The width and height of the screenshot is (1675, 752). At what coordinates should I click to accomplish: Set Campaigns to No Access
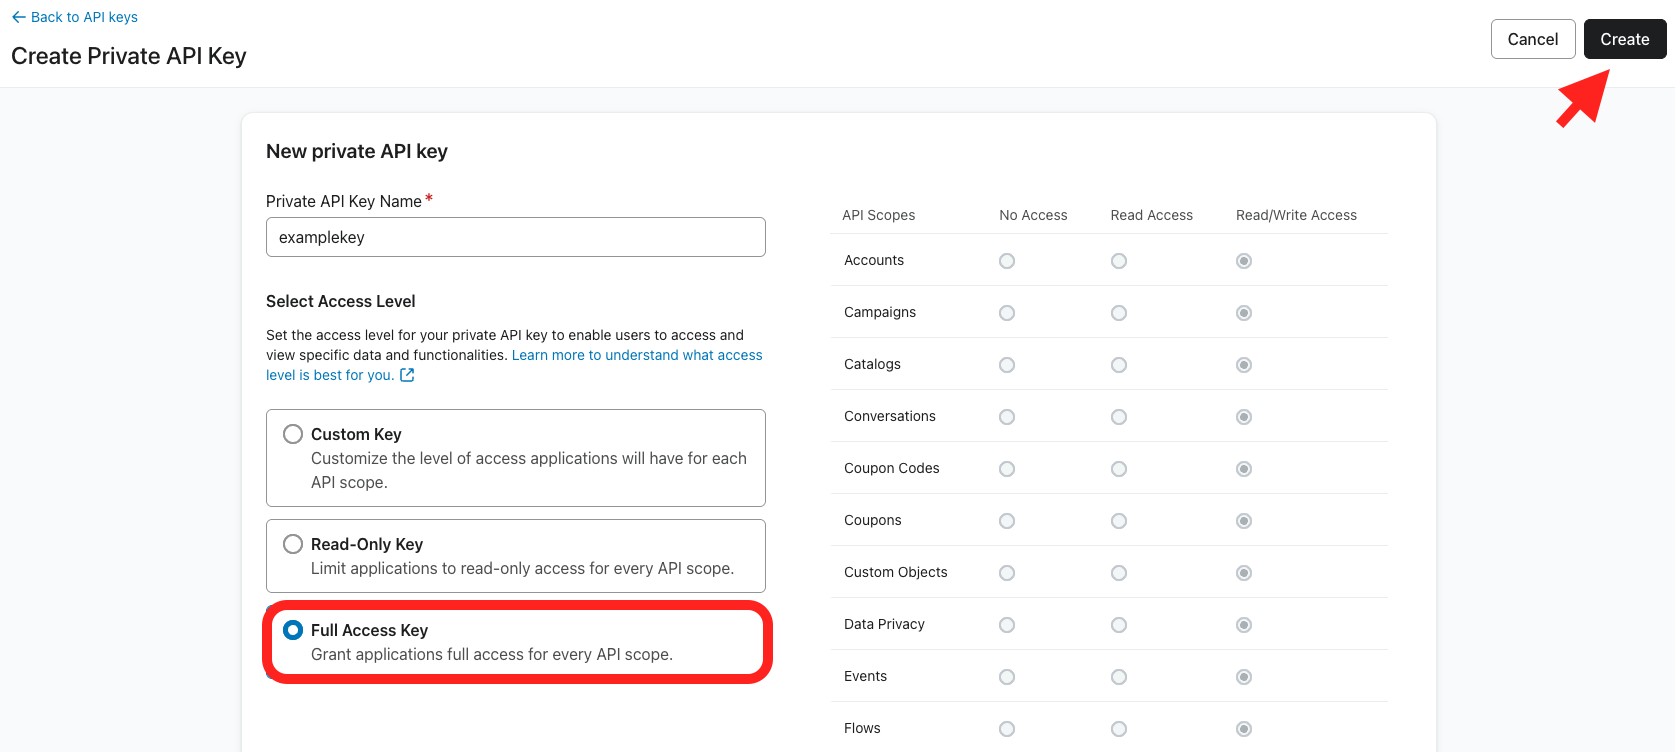click(1007, 313)
